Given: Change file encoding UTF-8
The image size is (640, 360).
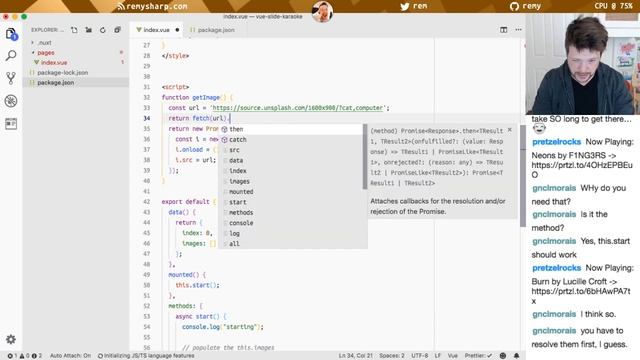Looking at the screenshot, I should coord(419,356).
